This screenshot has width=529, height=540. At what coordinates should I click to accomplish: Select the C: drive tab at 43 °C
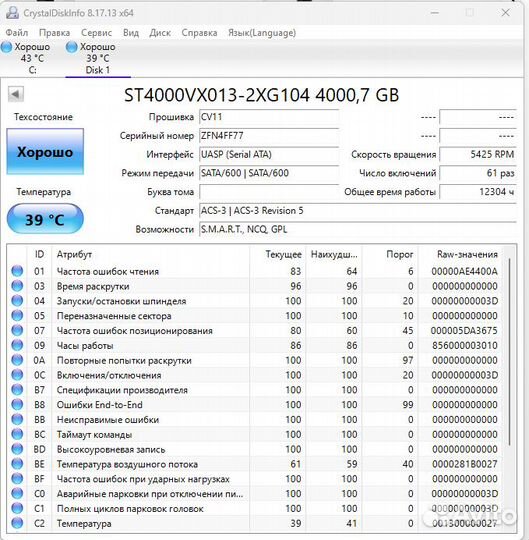[32, 58]
